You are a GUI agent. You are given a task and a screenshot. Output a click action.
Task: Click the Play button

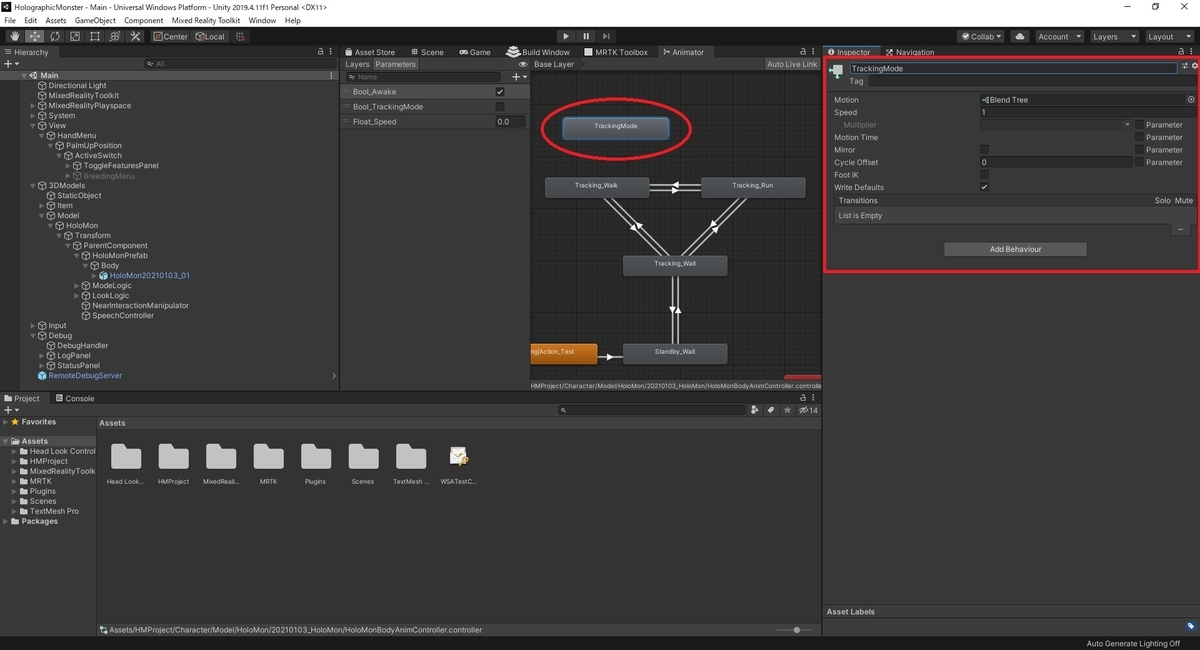566,37
